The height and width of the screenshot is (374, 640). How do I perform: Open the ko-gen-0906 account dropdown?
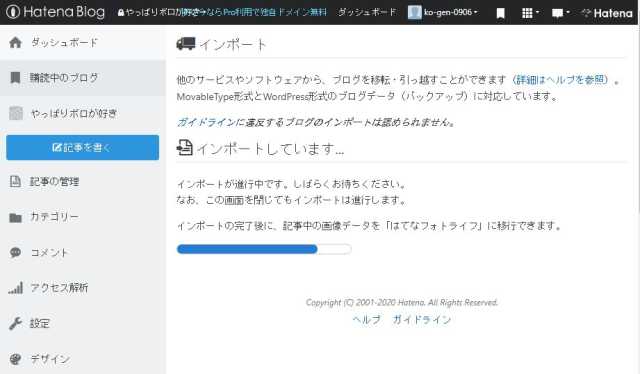coord(450,12)
